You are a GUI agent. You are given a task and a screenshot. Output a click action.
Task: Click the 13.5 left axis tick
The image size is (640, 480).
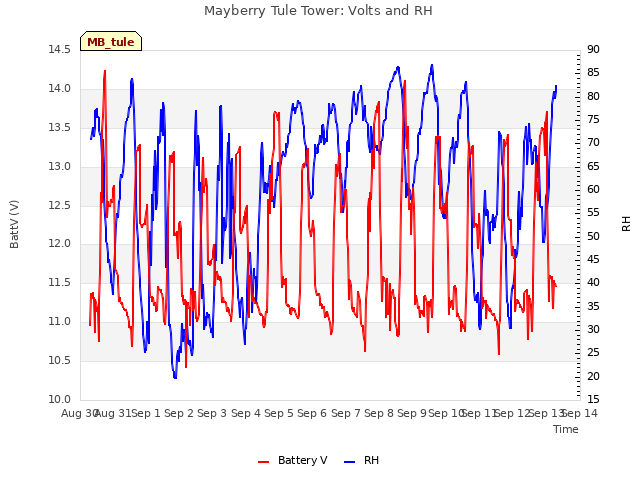[x=59, y=127]
